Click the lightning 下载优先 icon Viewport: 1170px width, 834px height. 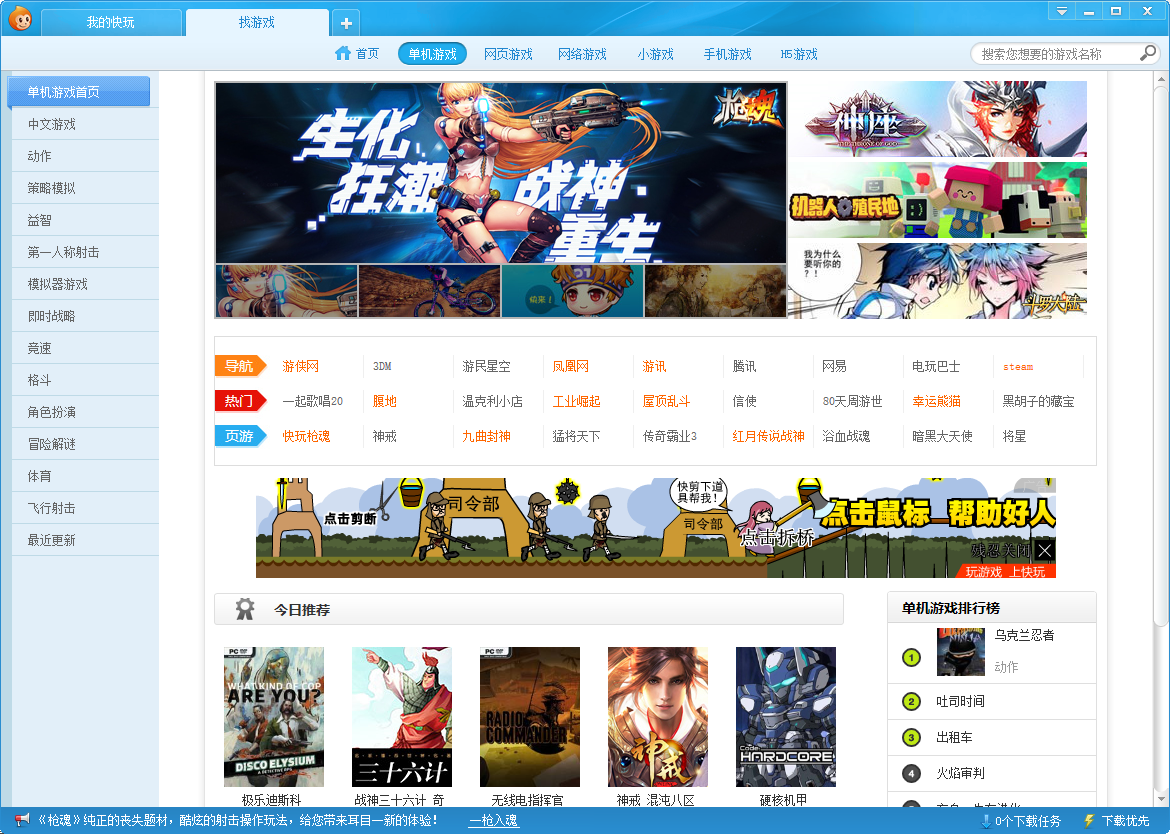click(x=1089, y=821)
